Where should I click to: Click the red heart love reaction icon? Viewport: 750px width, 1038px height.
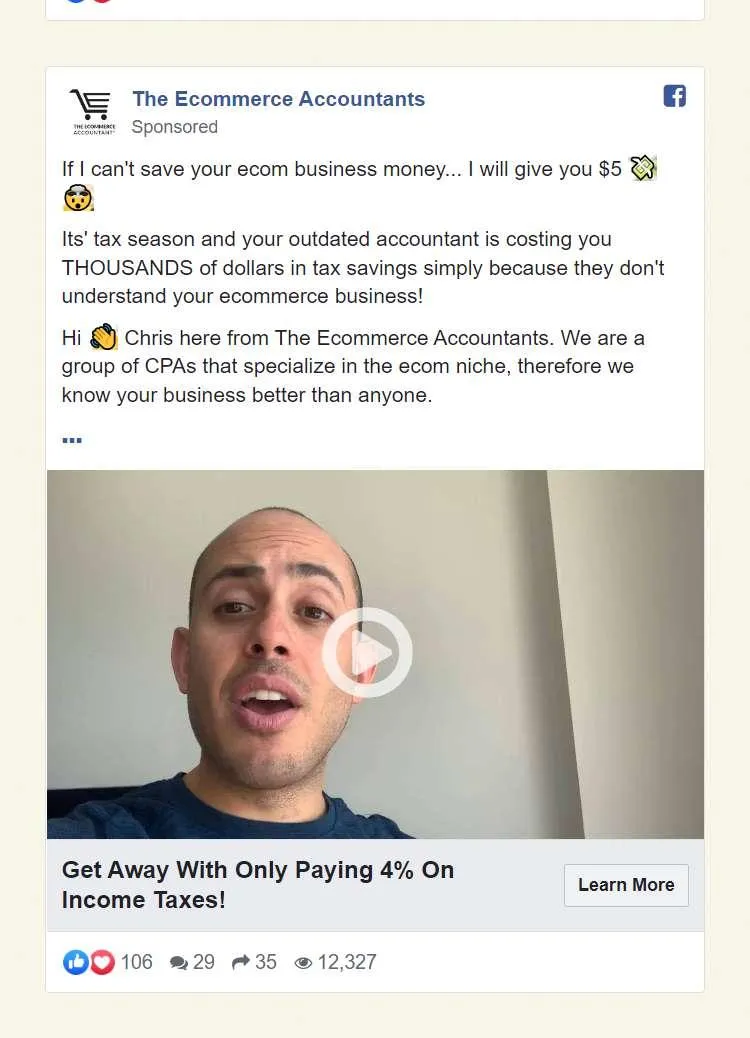[x=102, y=962]
